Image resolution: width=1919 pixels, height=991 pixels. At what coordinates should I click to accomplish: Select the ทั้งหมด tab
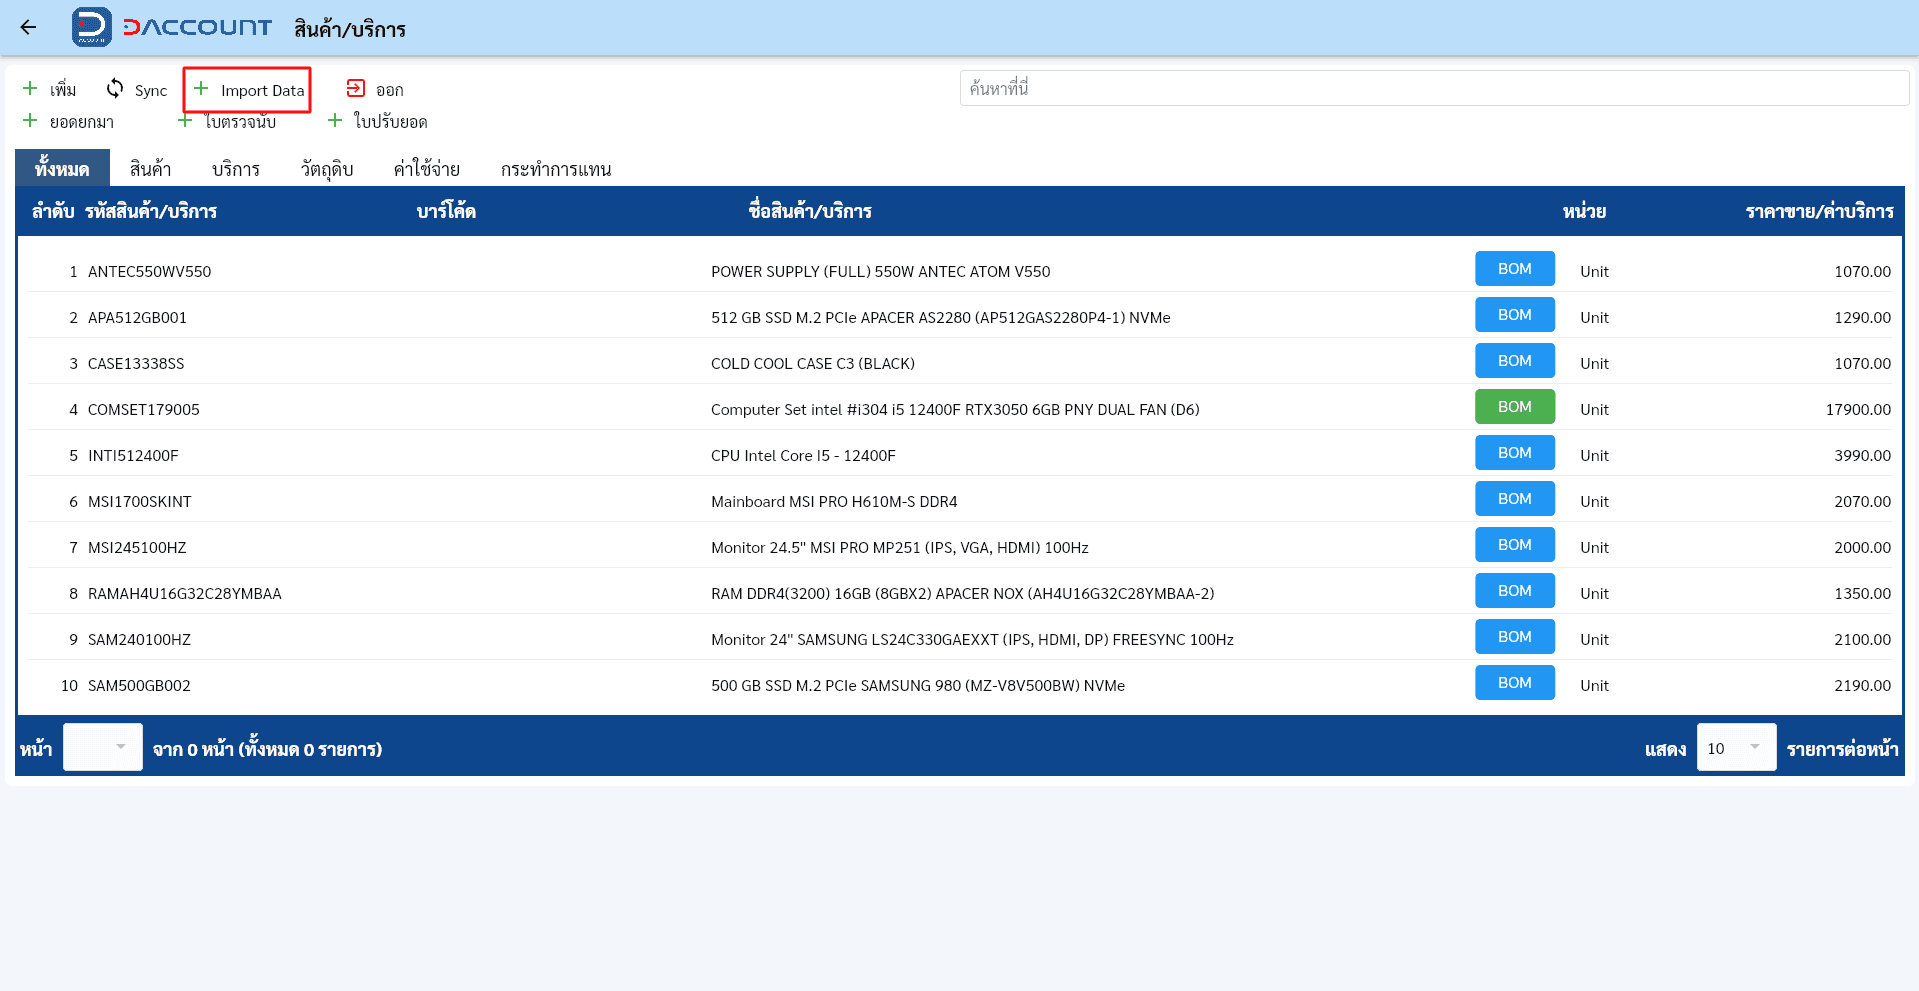(x=62, y=168)
